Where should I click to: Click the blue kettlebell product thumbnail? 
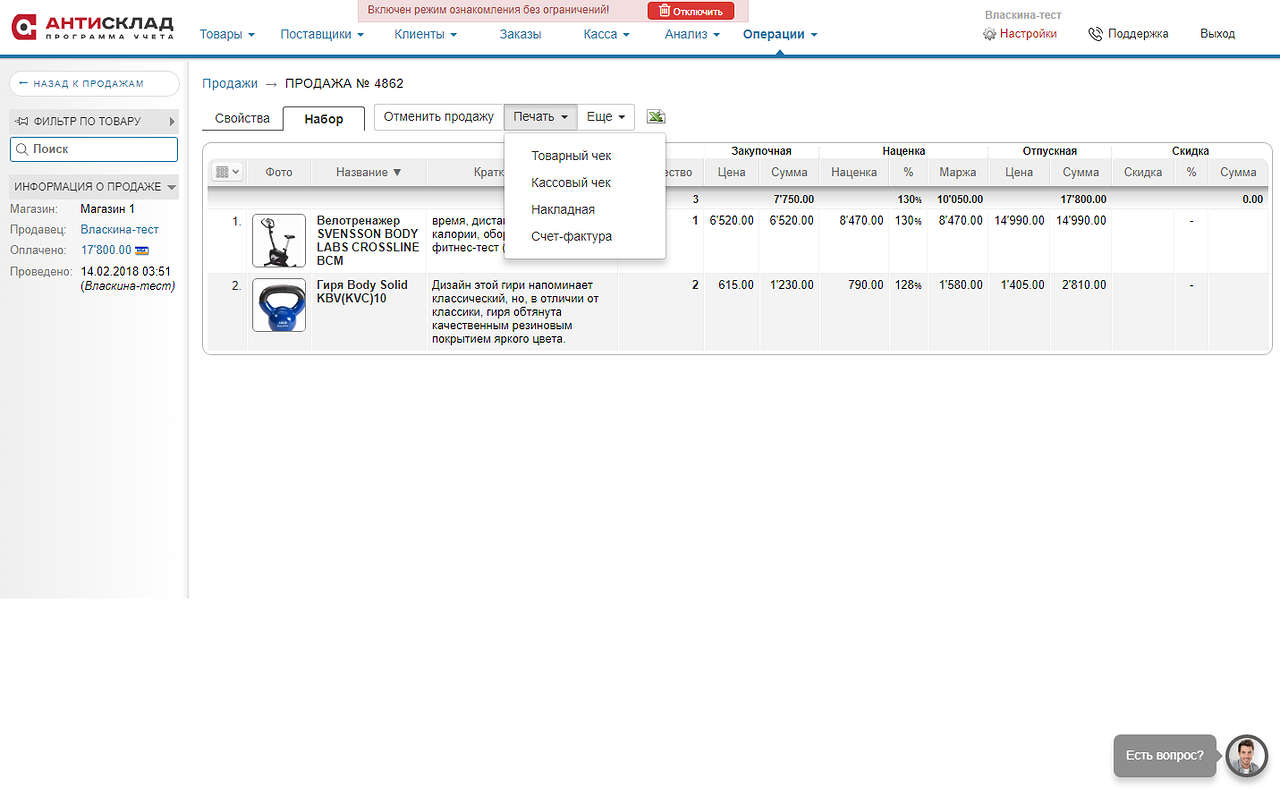[279, 305]
